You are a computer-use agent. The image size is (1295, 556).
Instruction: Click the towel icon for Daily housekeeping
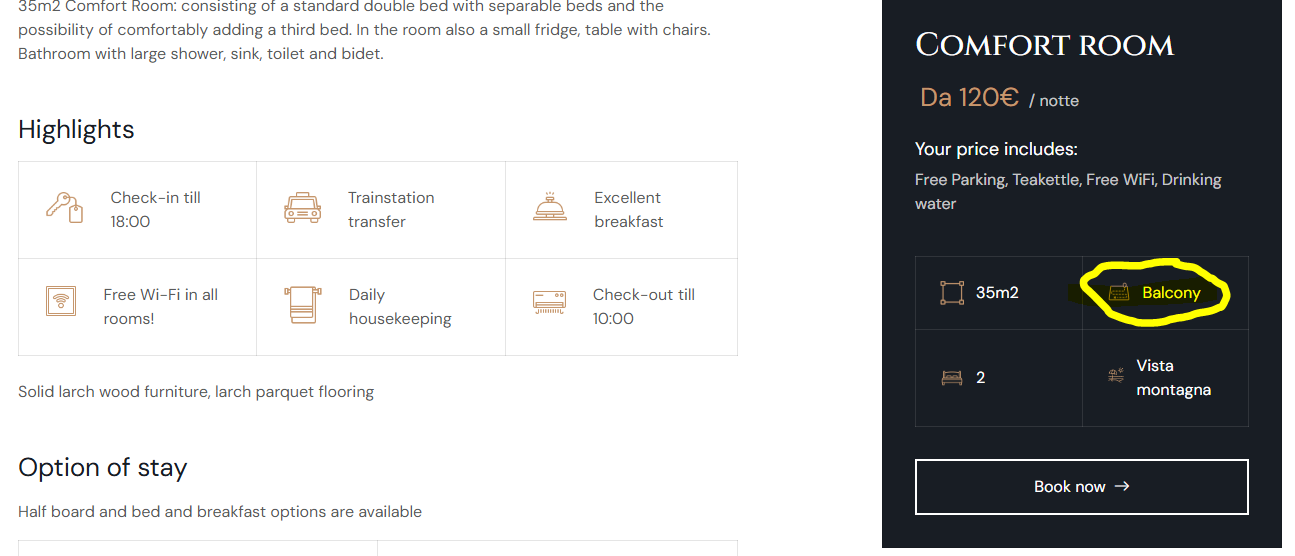tap(302, 305)
